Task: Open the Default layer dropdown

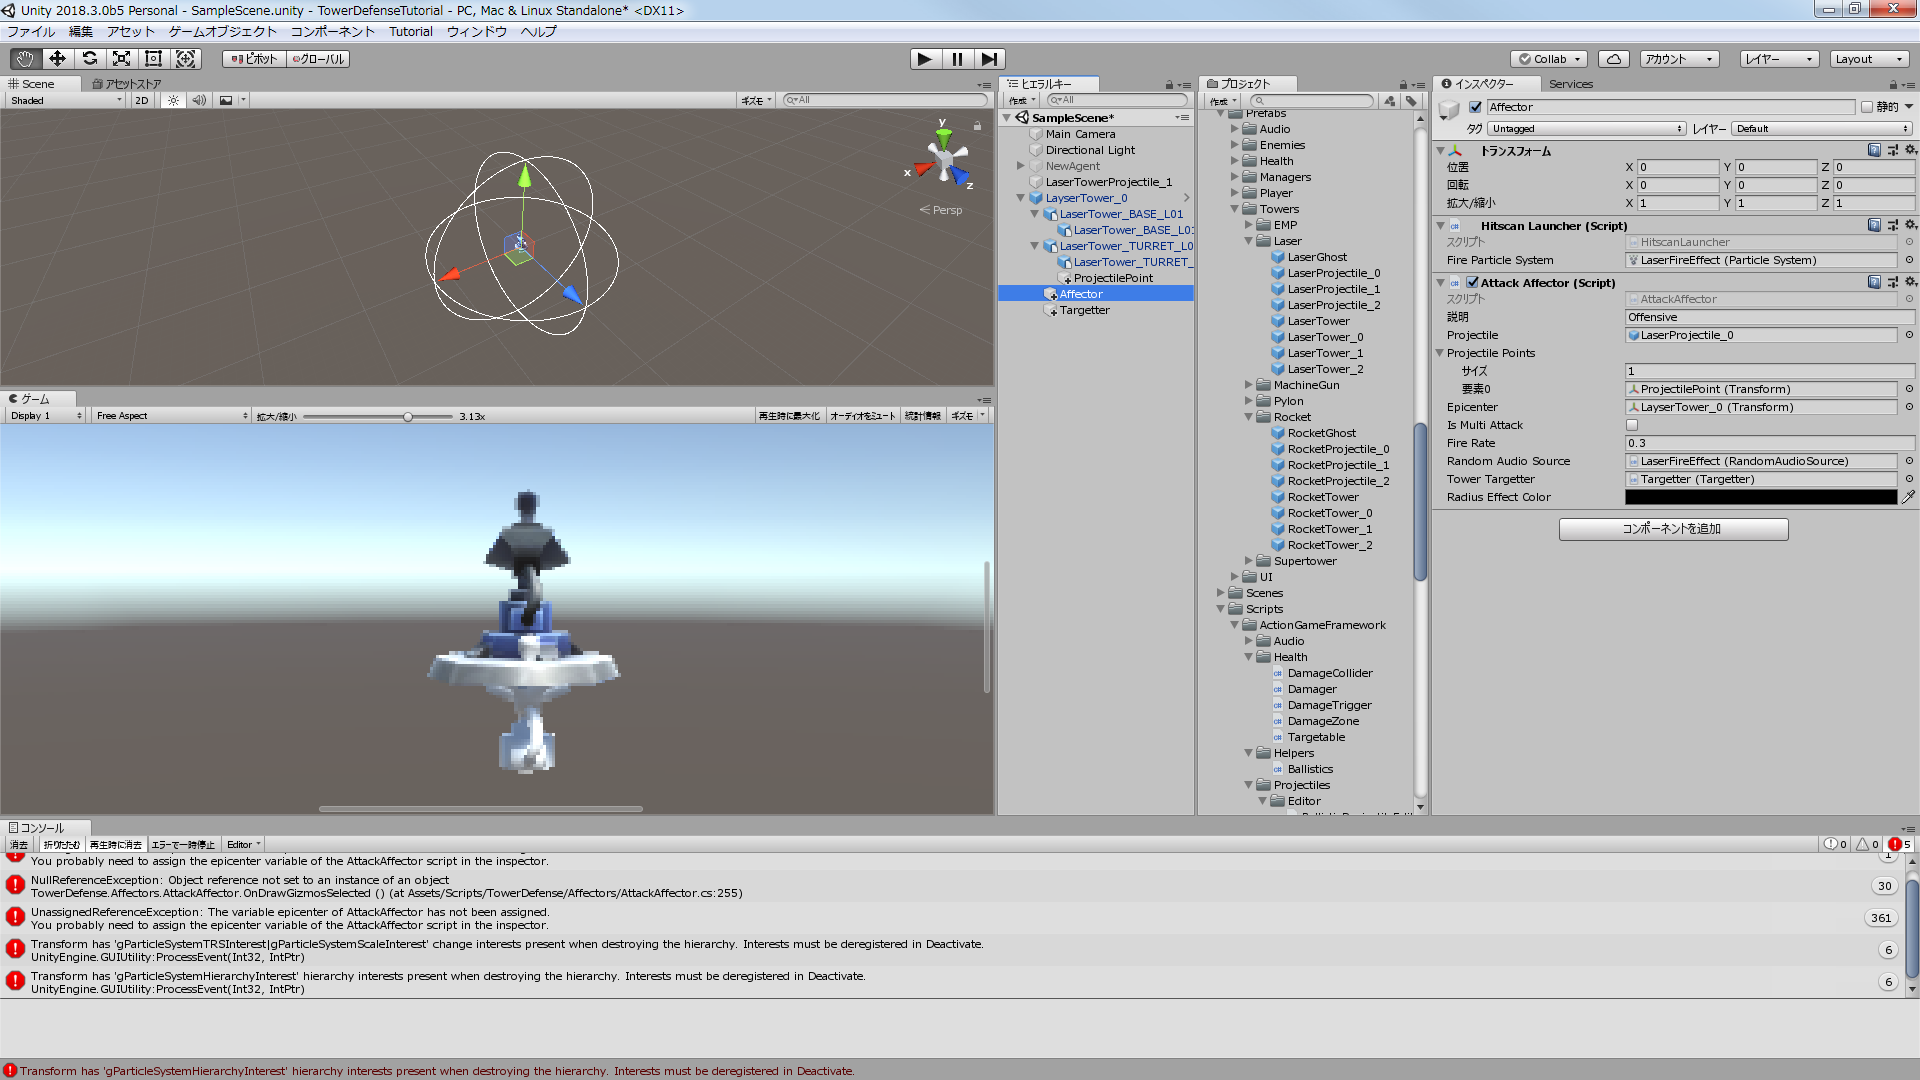Action: pos(1822,129)
